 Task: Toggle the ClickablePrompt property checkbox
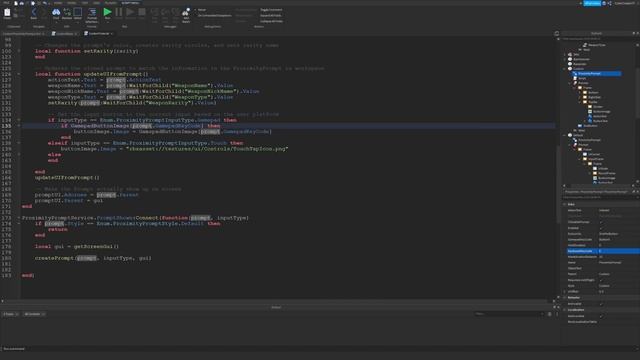click(x=602, y=222)
